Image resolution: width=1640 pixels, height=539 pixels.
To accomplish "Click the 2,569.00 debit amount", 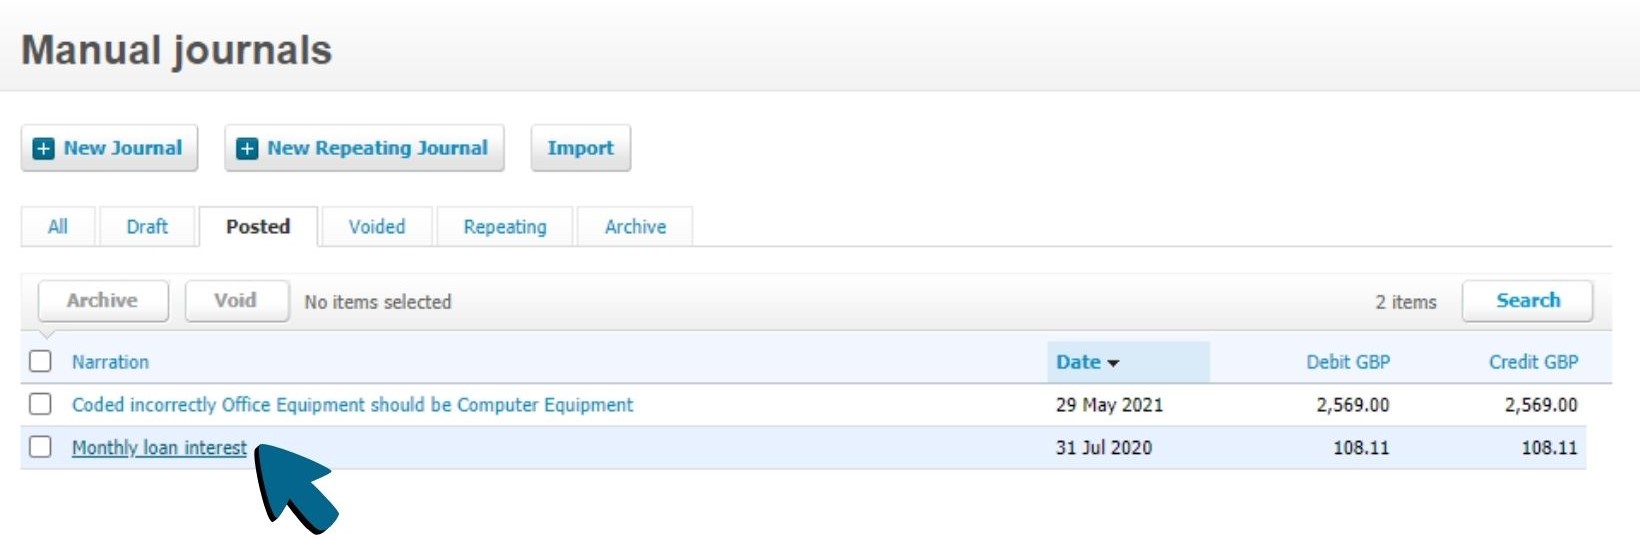I will [x=1353, y=405].
